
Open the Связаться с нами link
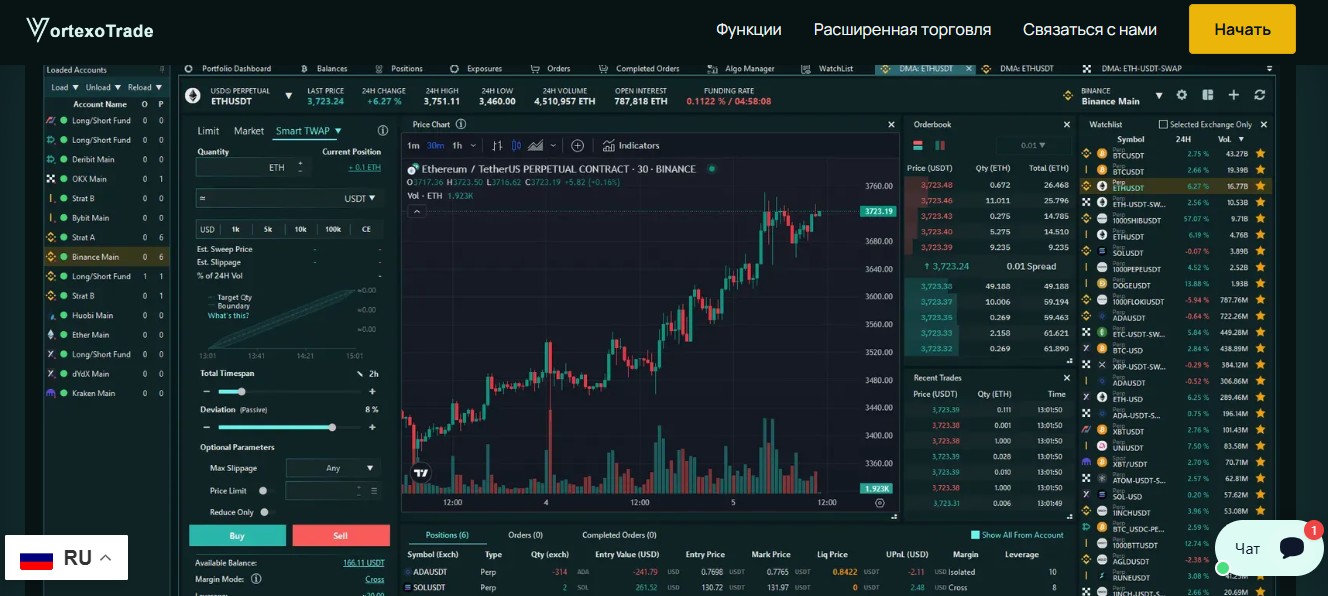pyautogui.click(x=1090, y=30)
